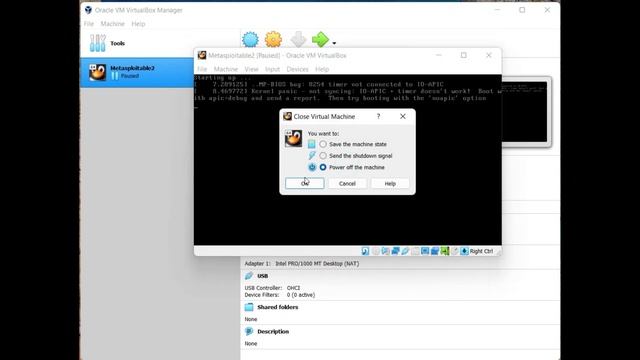Click the display monitor icon in VM status bar
Viewport: 640px width, 360px height.
425,251
